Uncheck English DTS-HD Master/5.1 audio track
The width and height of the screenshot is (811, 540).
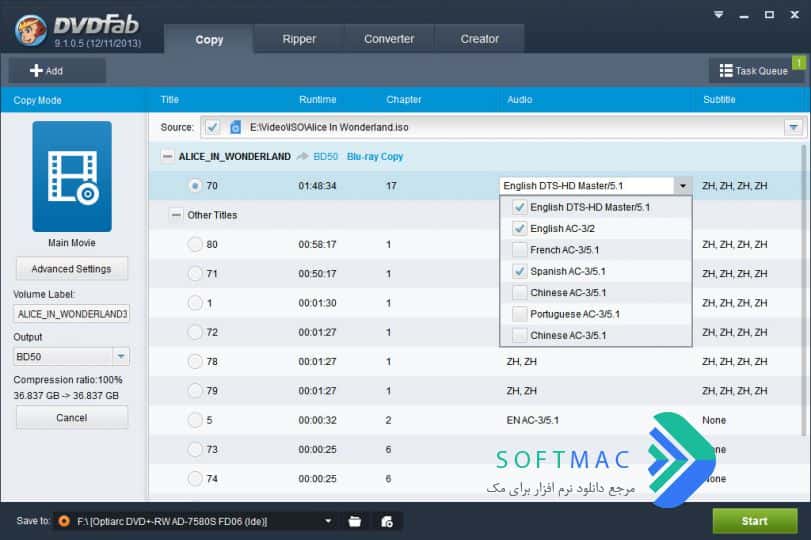pos(519,207)
